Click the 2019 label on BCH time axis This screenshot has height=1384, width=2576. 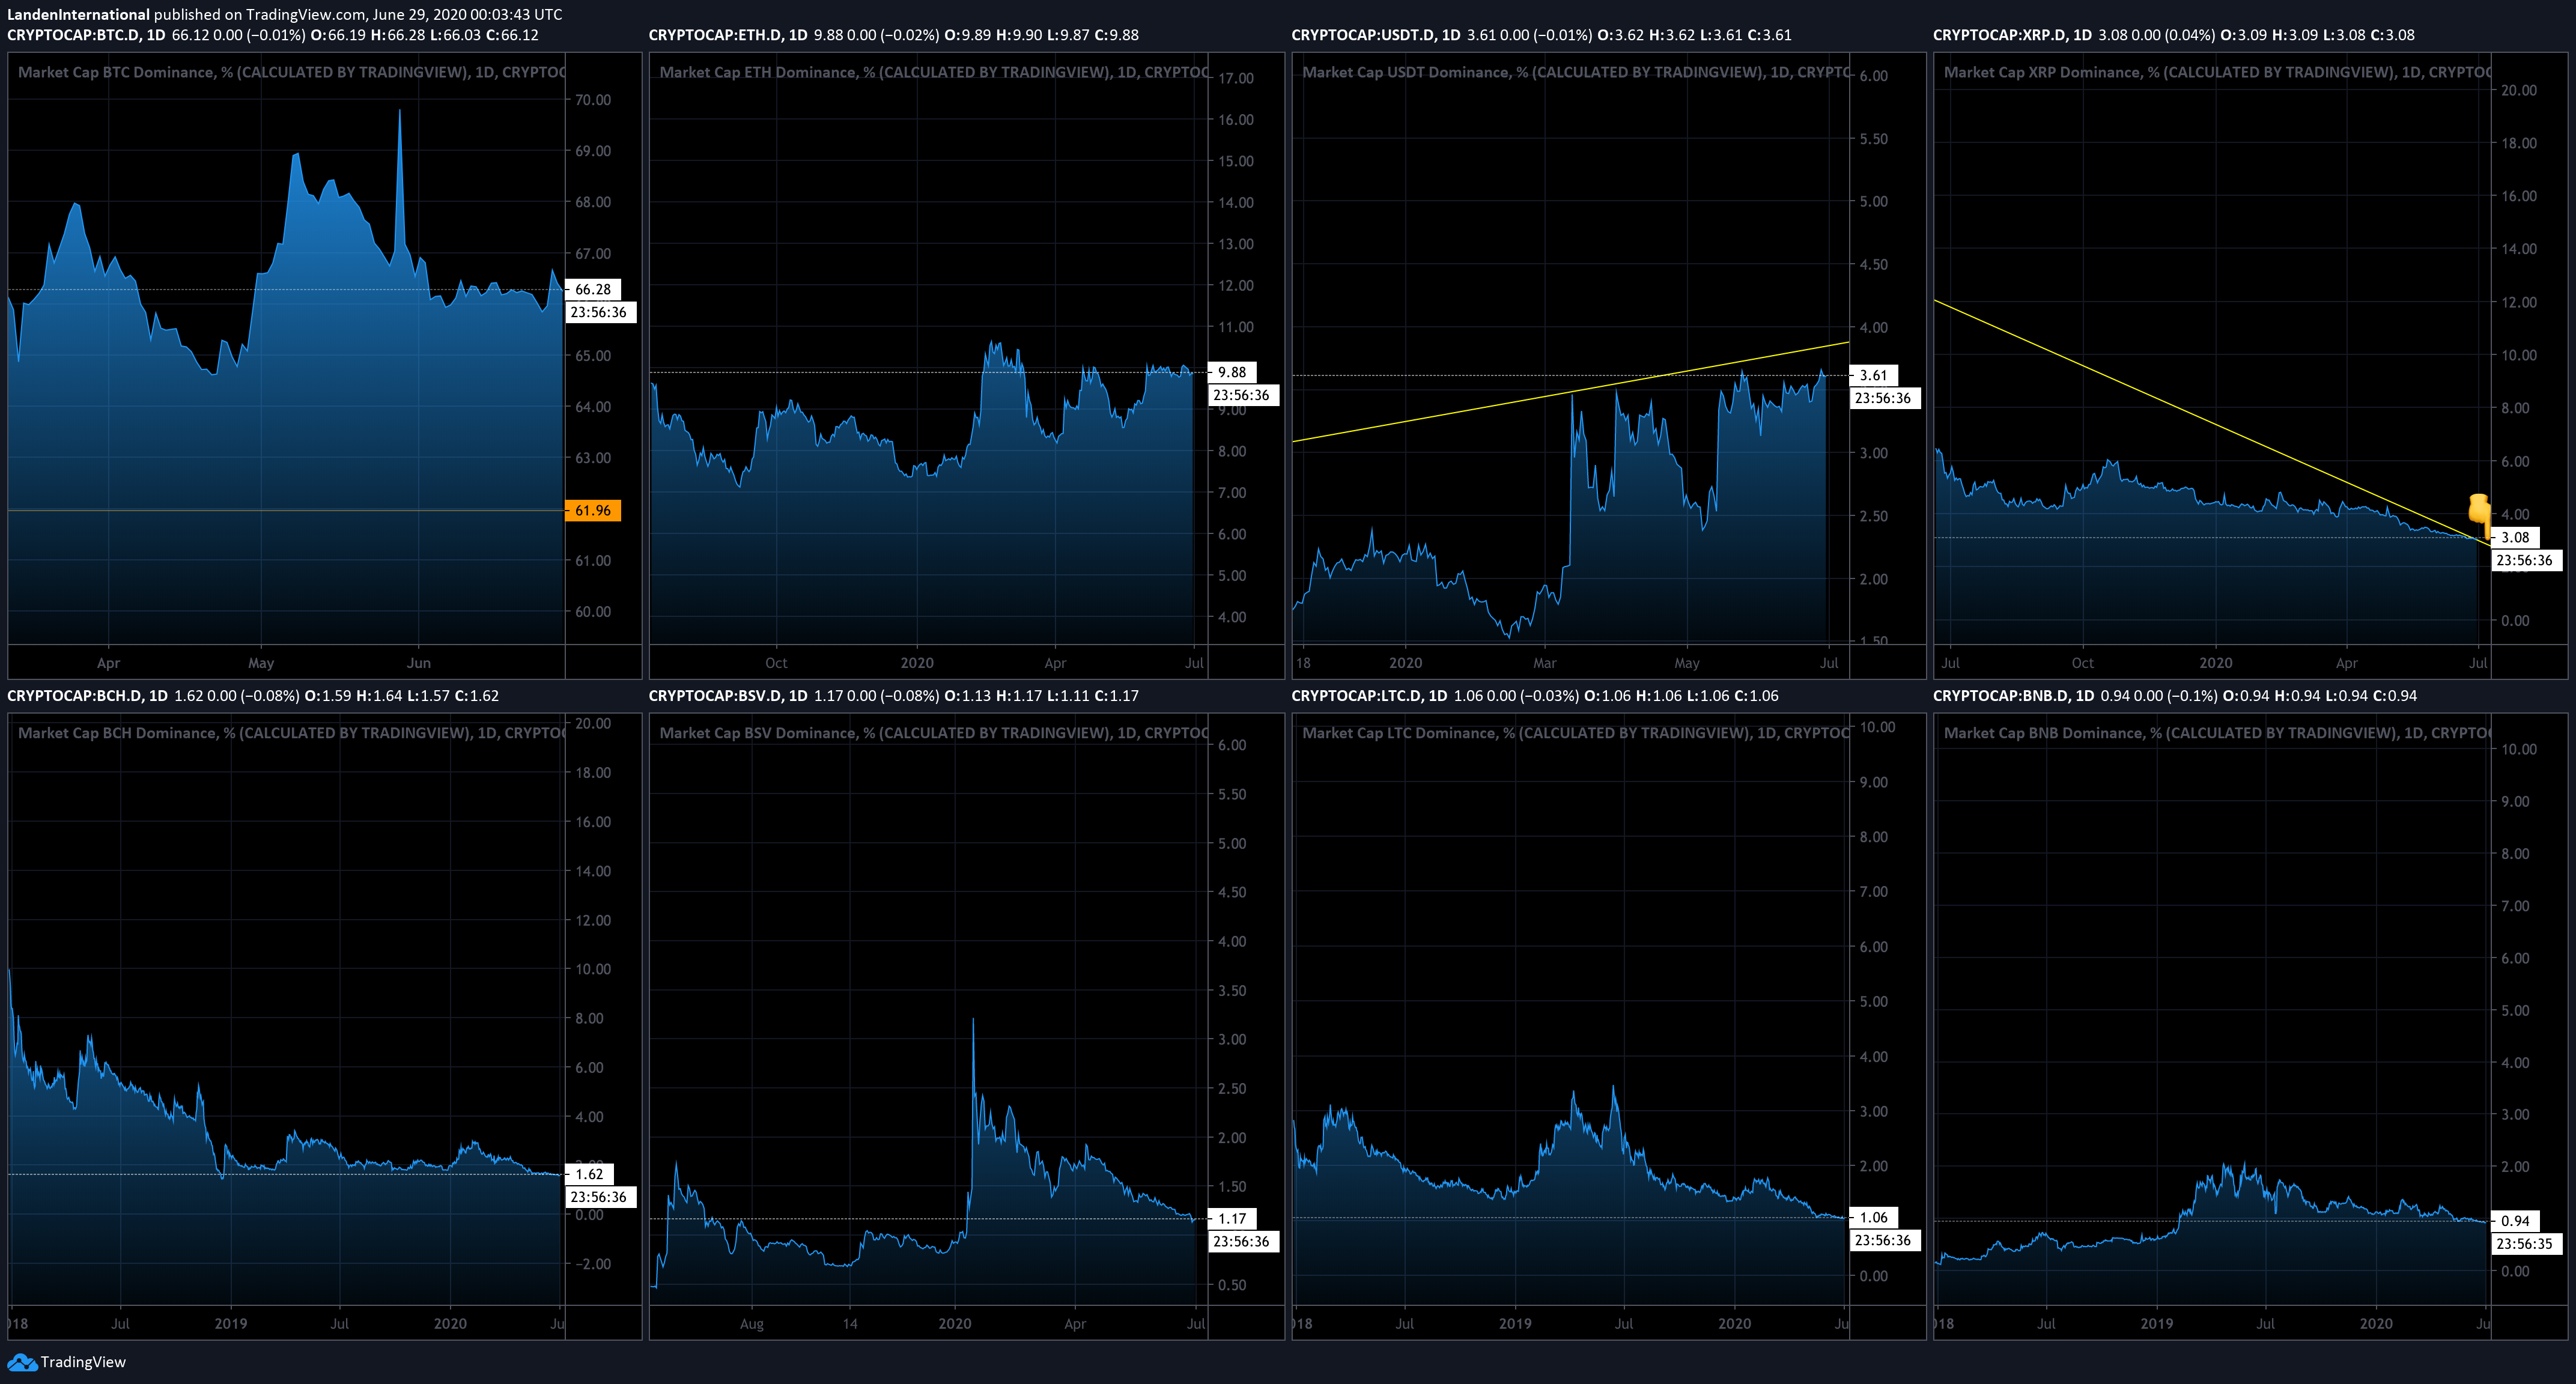pos(231,1324)
